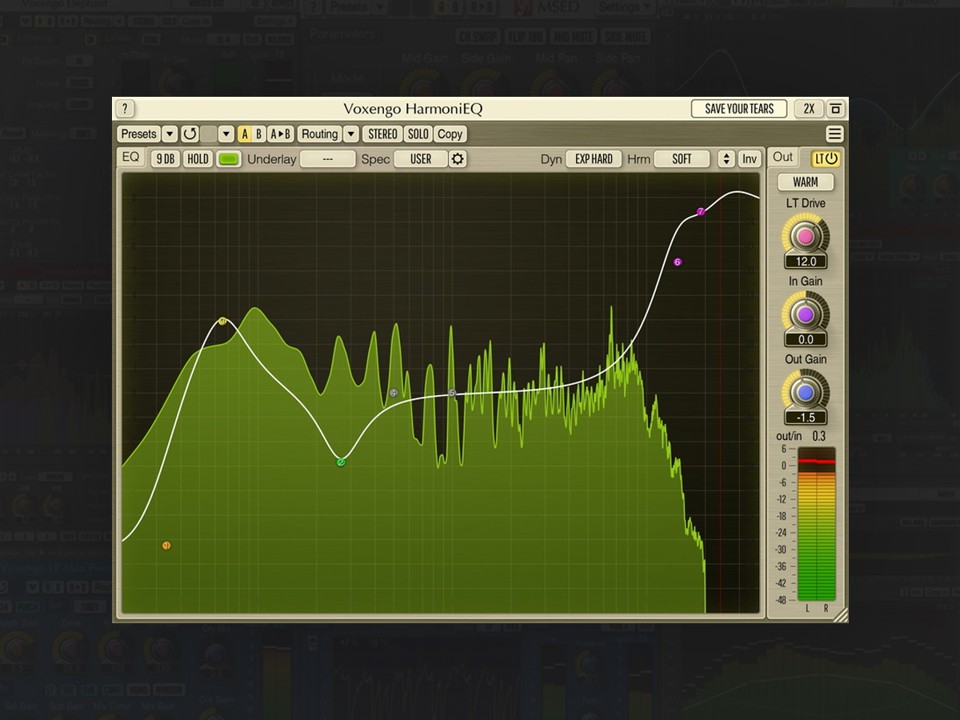
Task: Click the Copy button
Action: click(x=450, y=134)
